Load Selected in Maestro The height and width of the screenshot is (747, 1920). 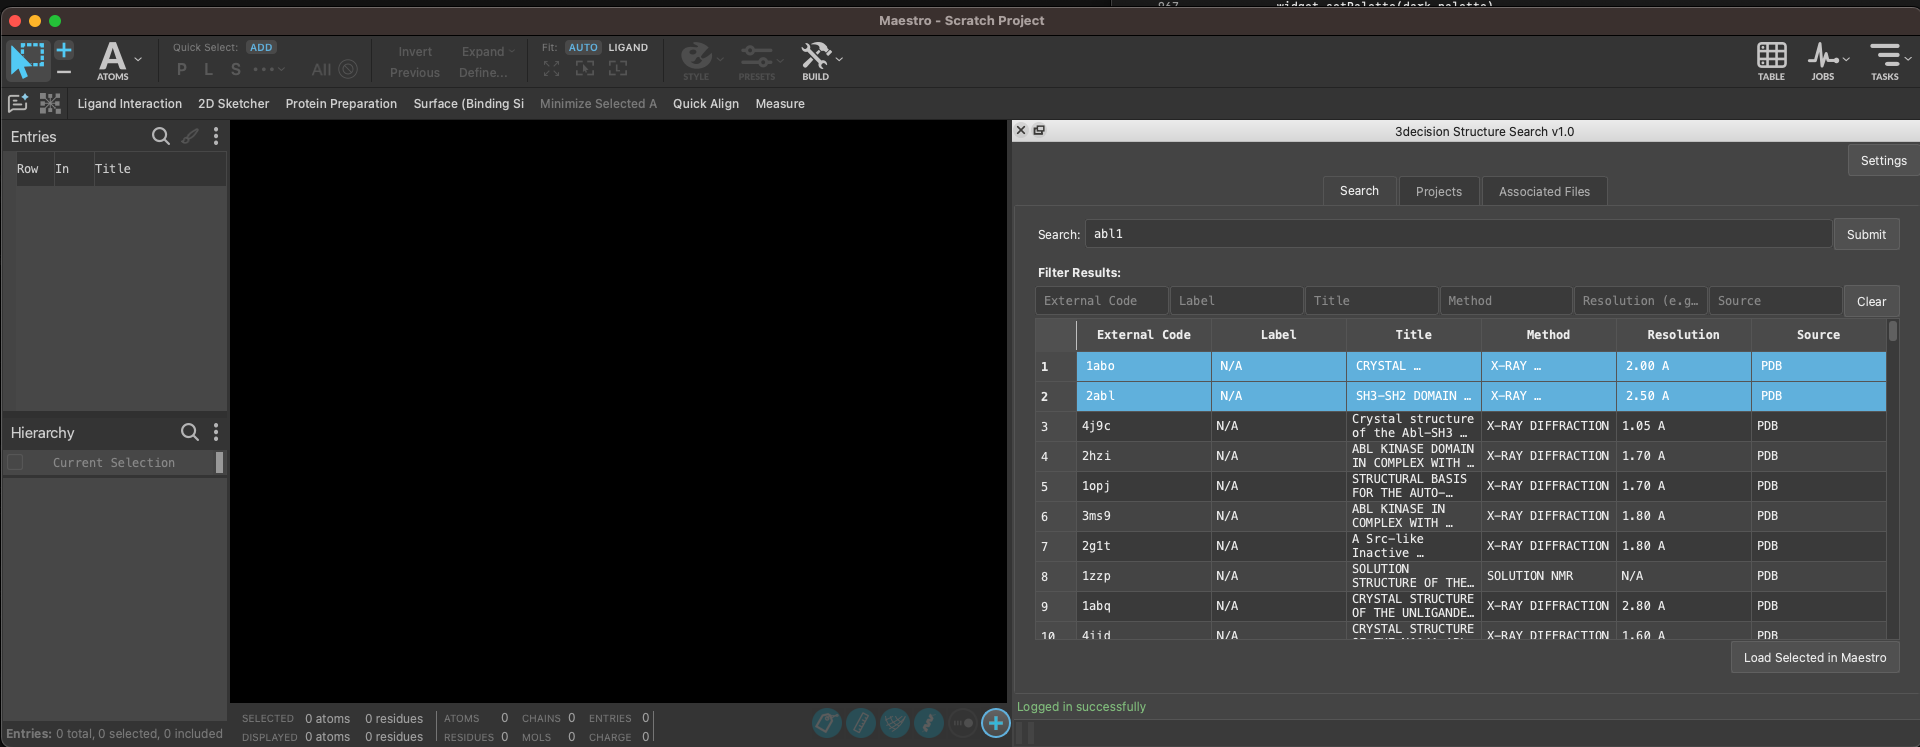[x=1815, y=657]
